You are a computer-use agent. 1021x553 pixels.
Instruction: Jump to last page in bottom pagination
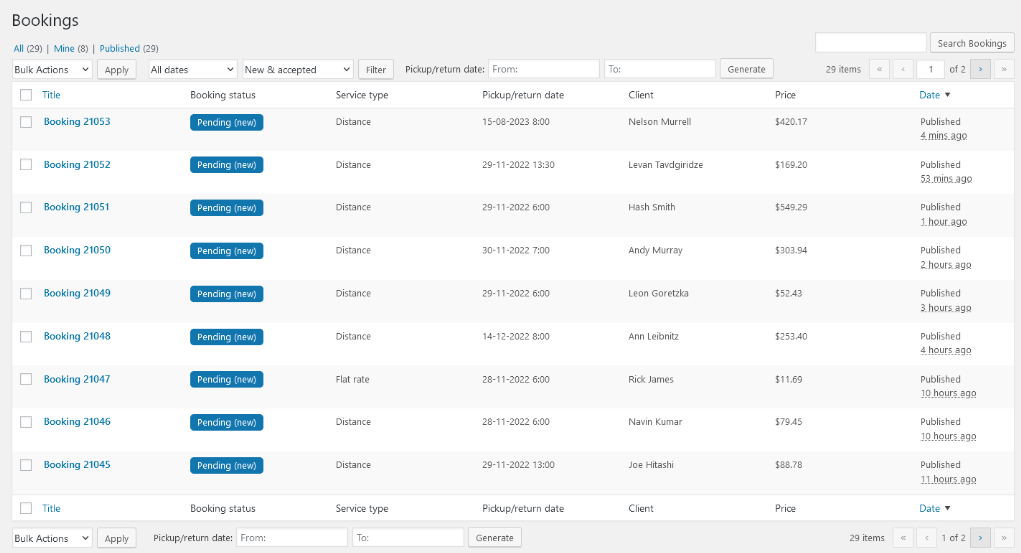click(1003, 538)
